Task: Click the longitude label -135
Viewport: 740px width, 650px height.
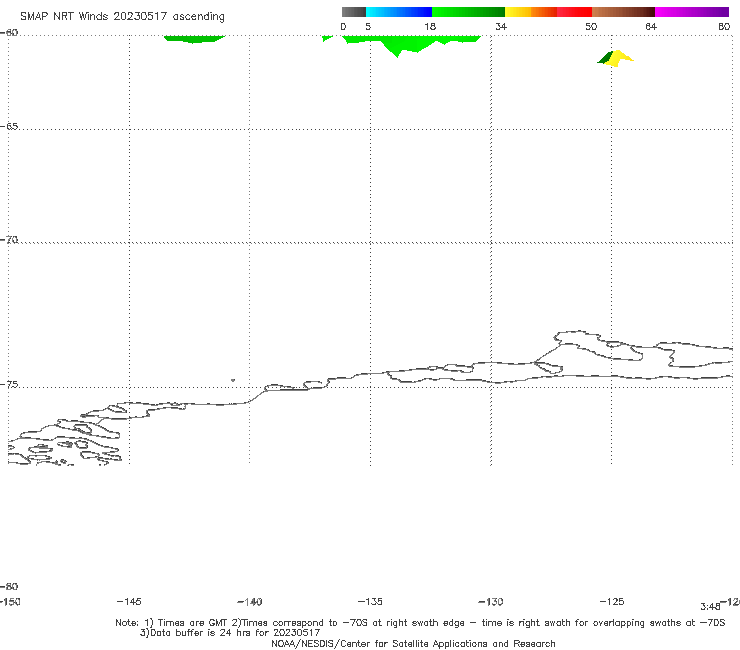Action: point(370,601)
